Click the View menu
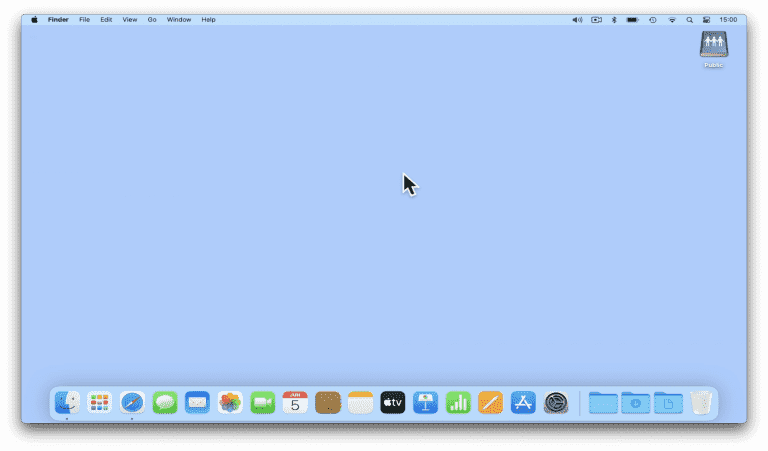 (x=130, y=19)
